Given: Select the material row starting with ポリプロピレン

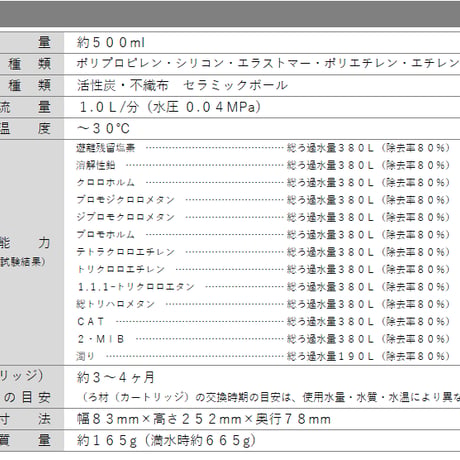Looking at the screenshot, I should (268, 63).
